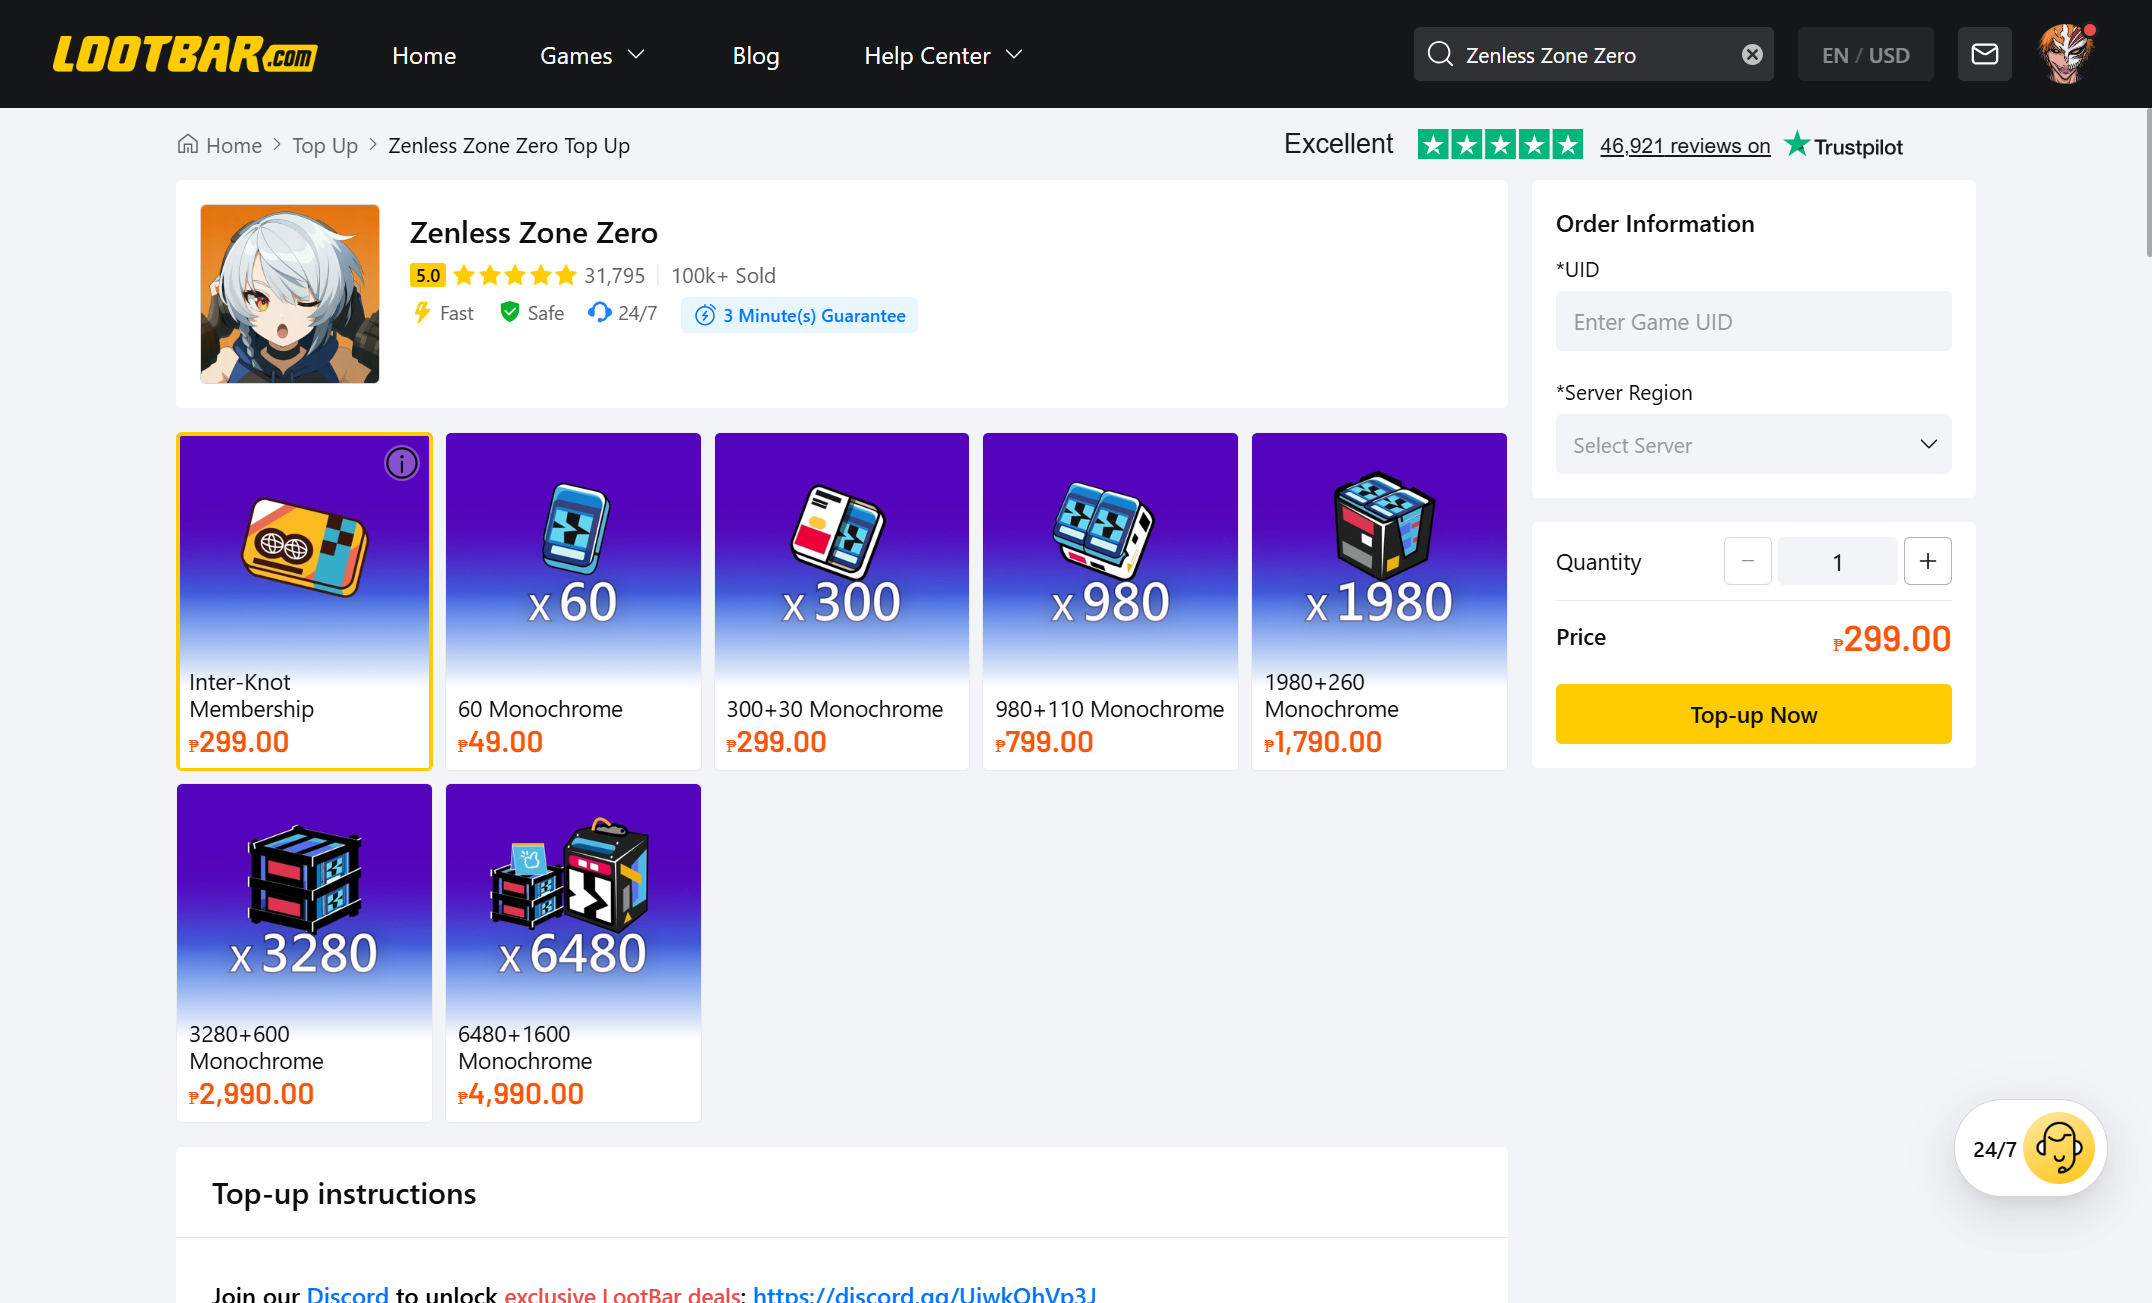
Task: Click the page vertical scrollbar
Action: pos(2148,180)
